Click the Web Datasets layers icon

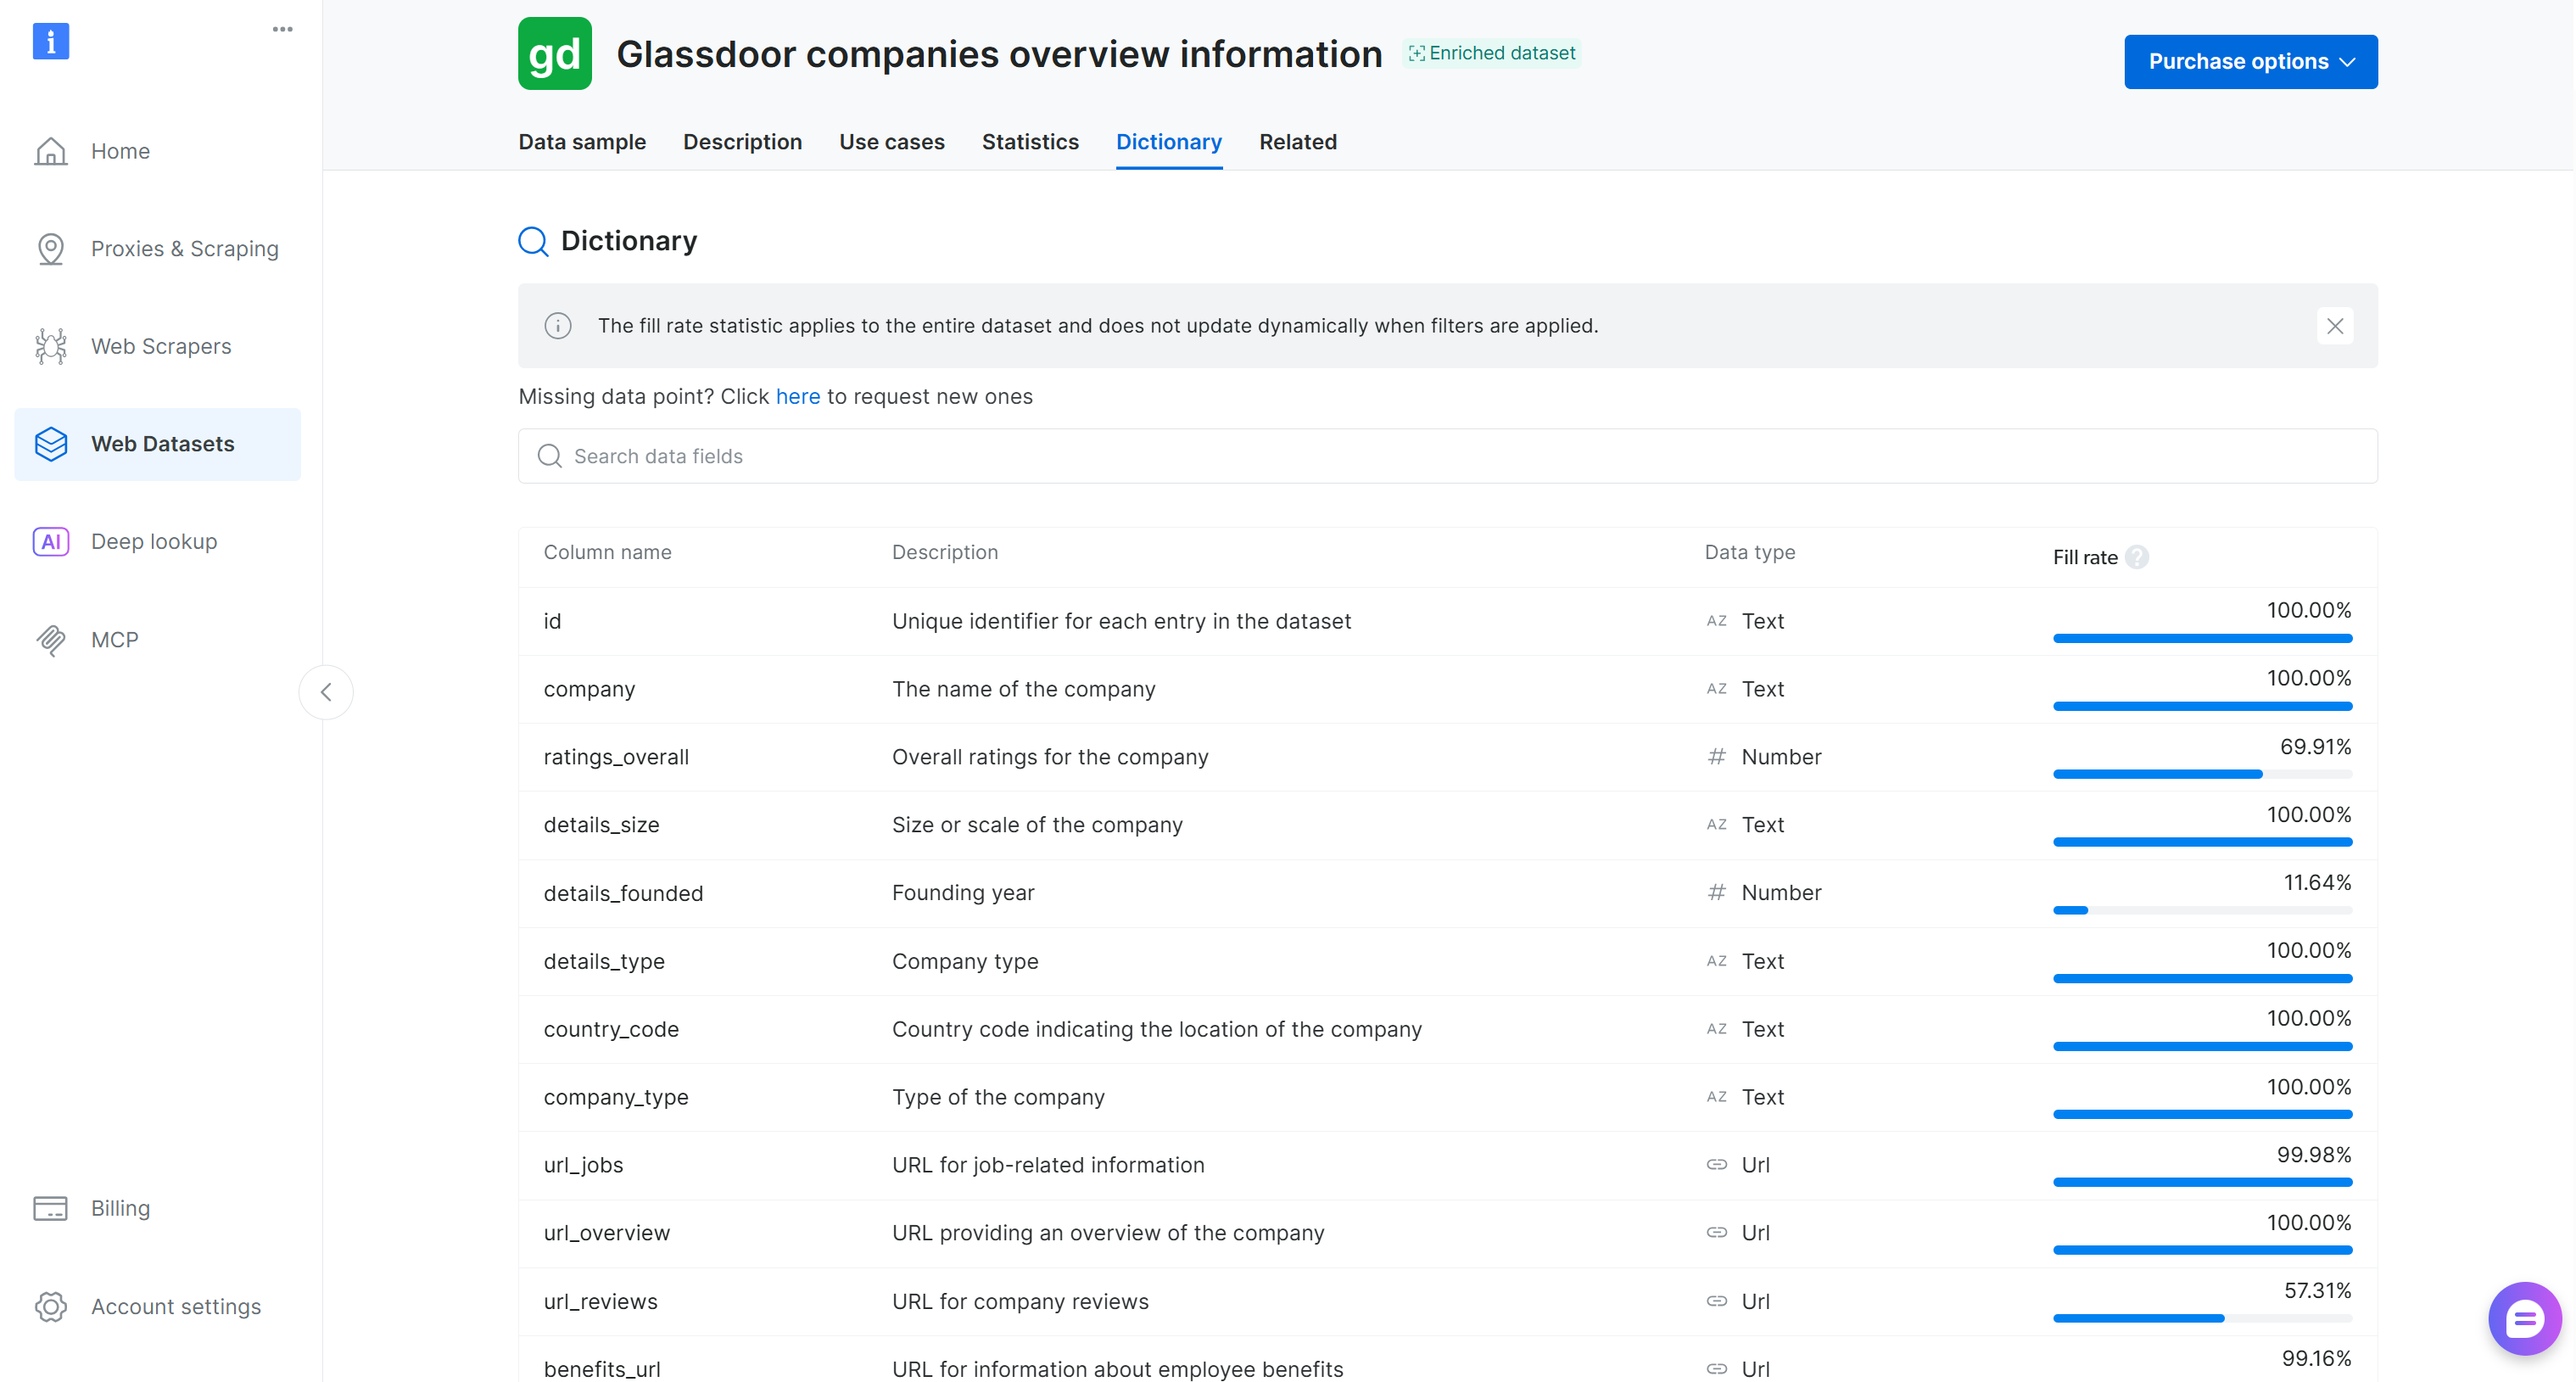coord(51,444)
